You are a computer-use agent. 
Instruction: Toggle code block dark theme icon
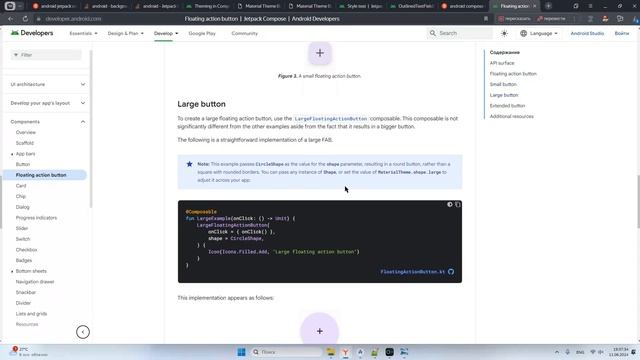click(450, 204)
